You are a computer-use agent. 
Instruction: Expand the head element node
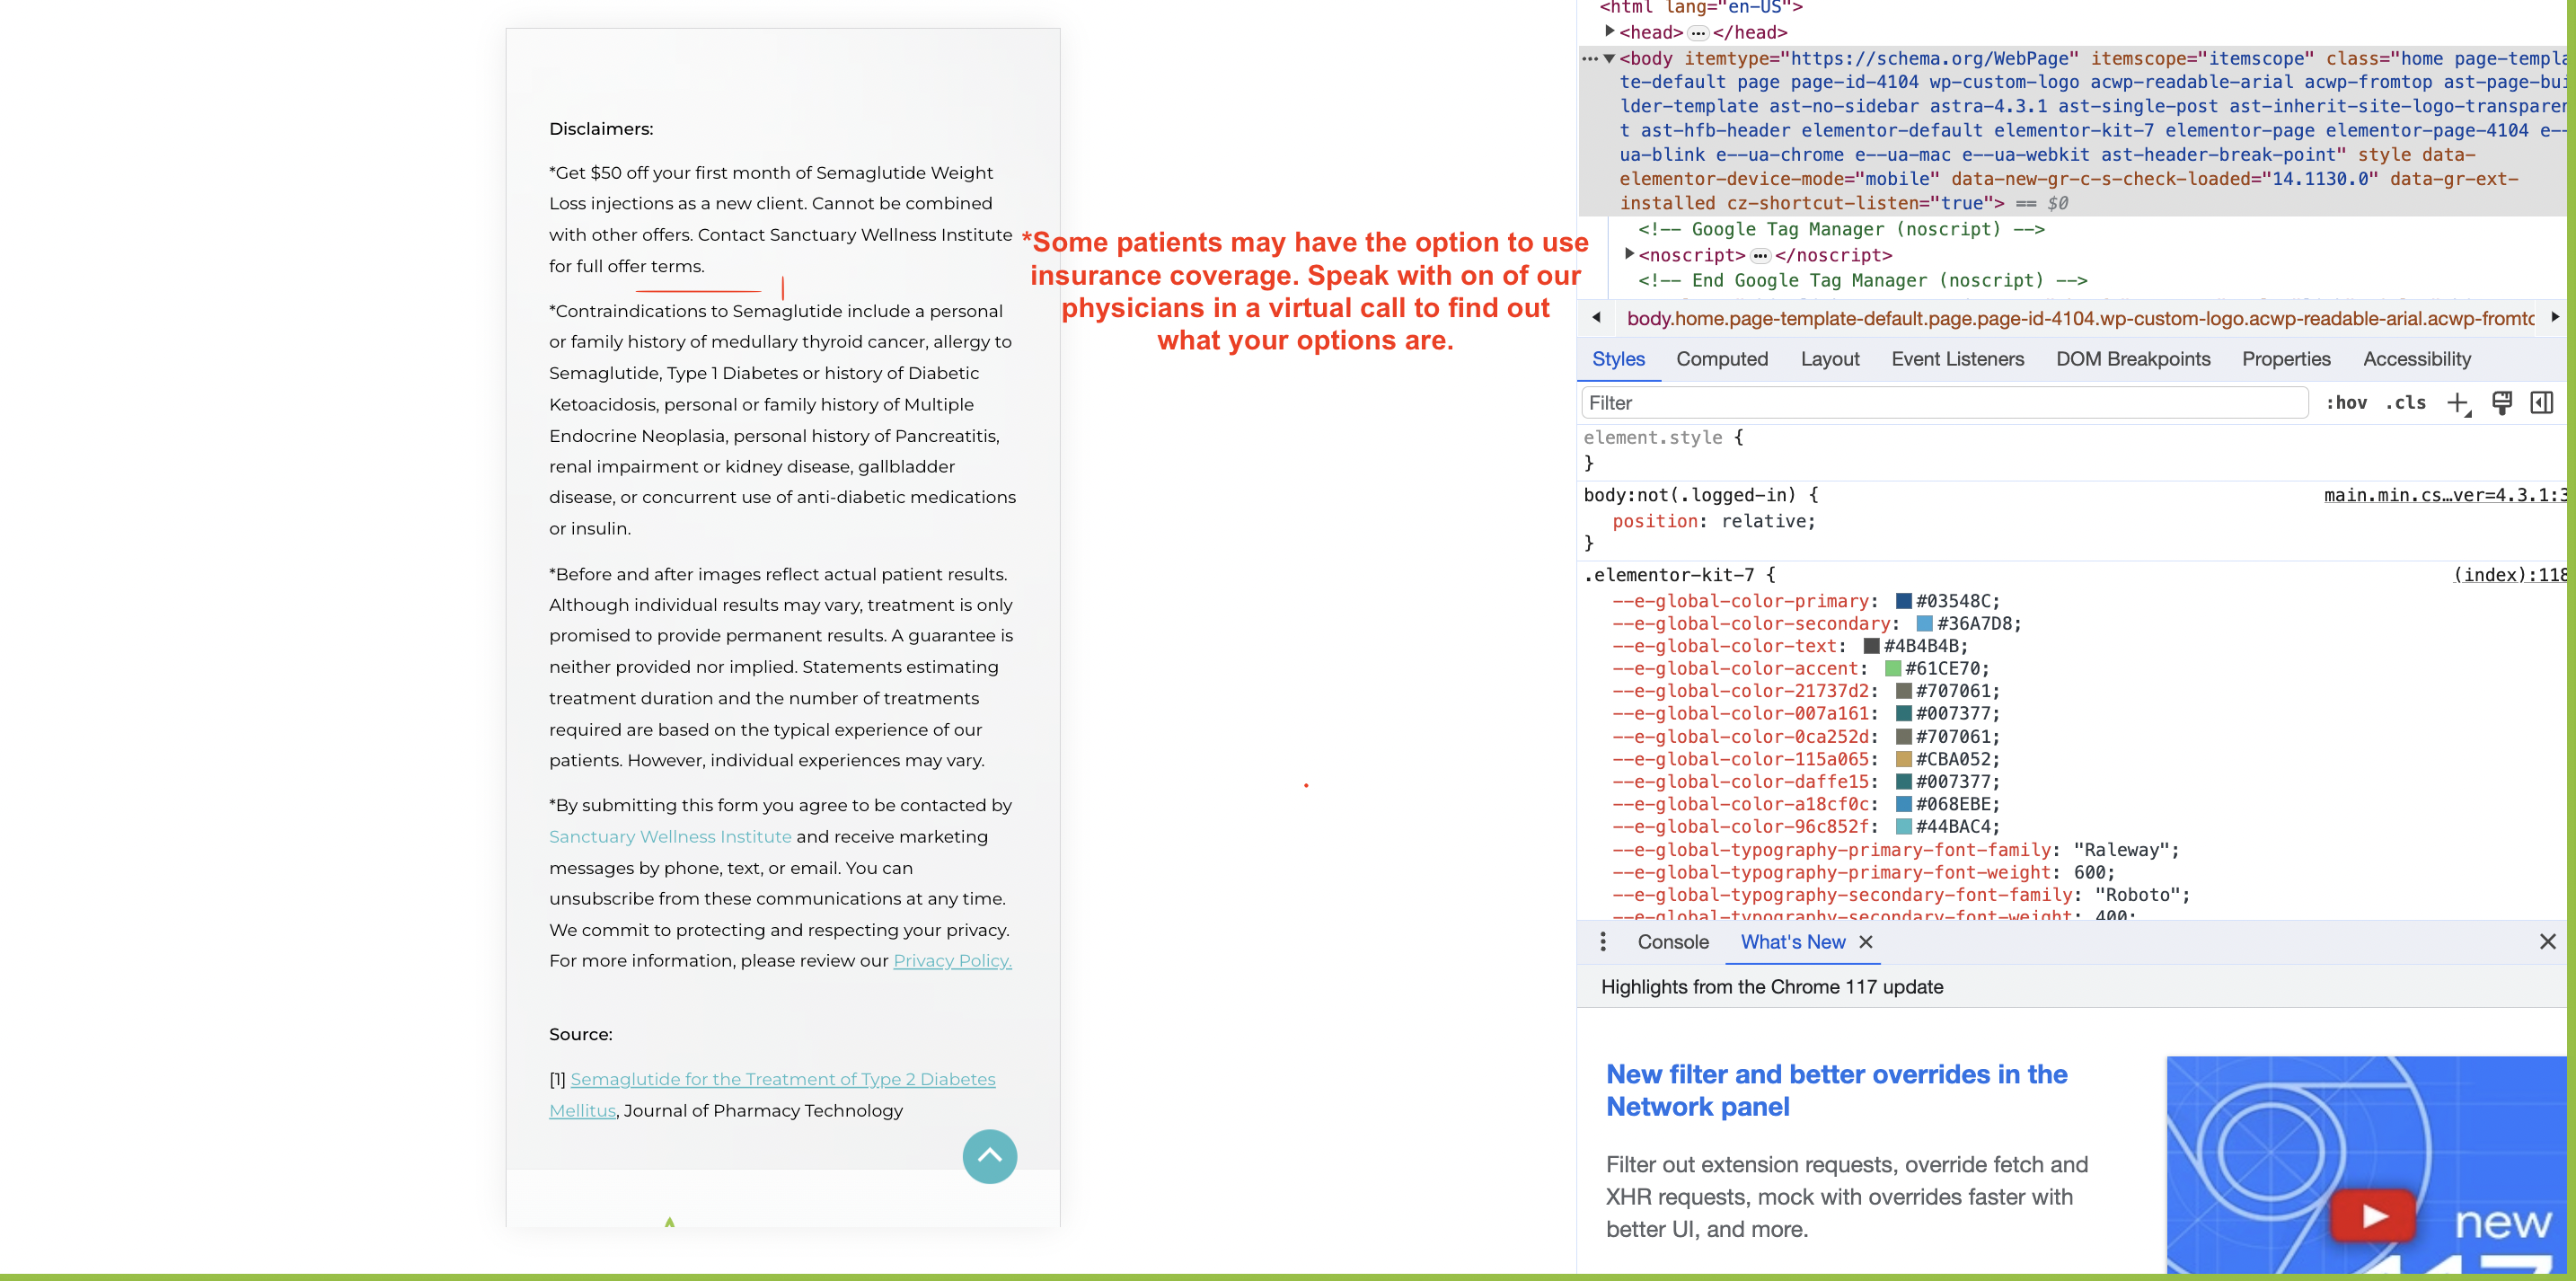[1609, 32]
